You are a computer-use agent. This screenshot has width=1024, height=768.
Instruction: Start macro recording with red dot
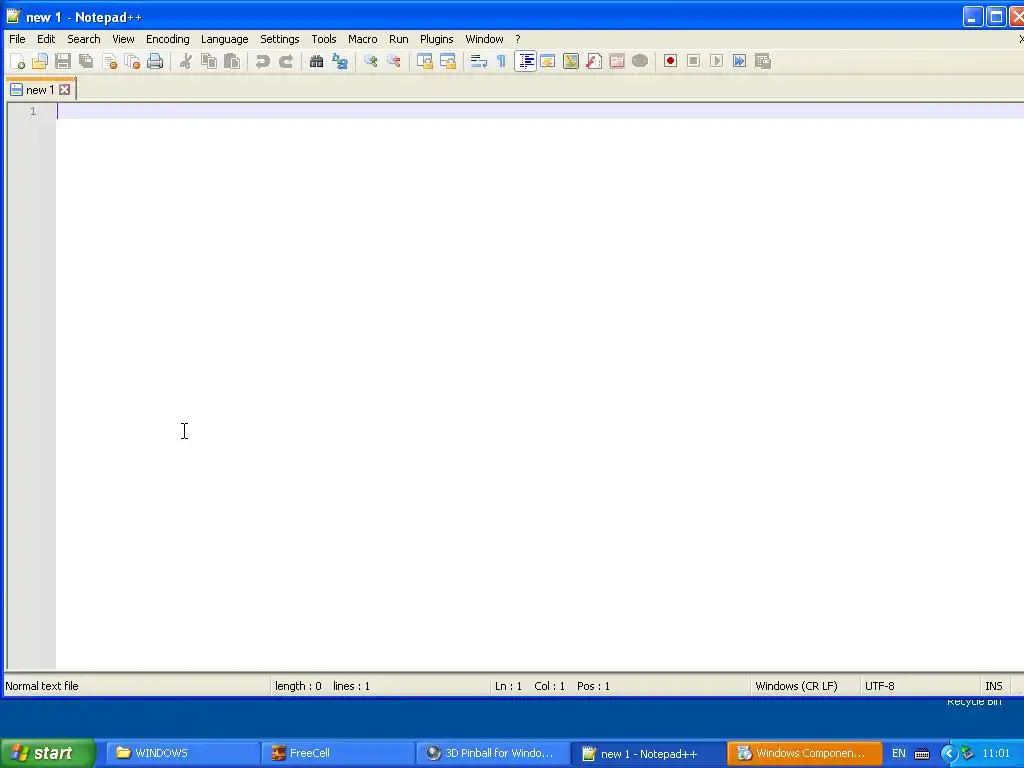(x=670, y=61)
